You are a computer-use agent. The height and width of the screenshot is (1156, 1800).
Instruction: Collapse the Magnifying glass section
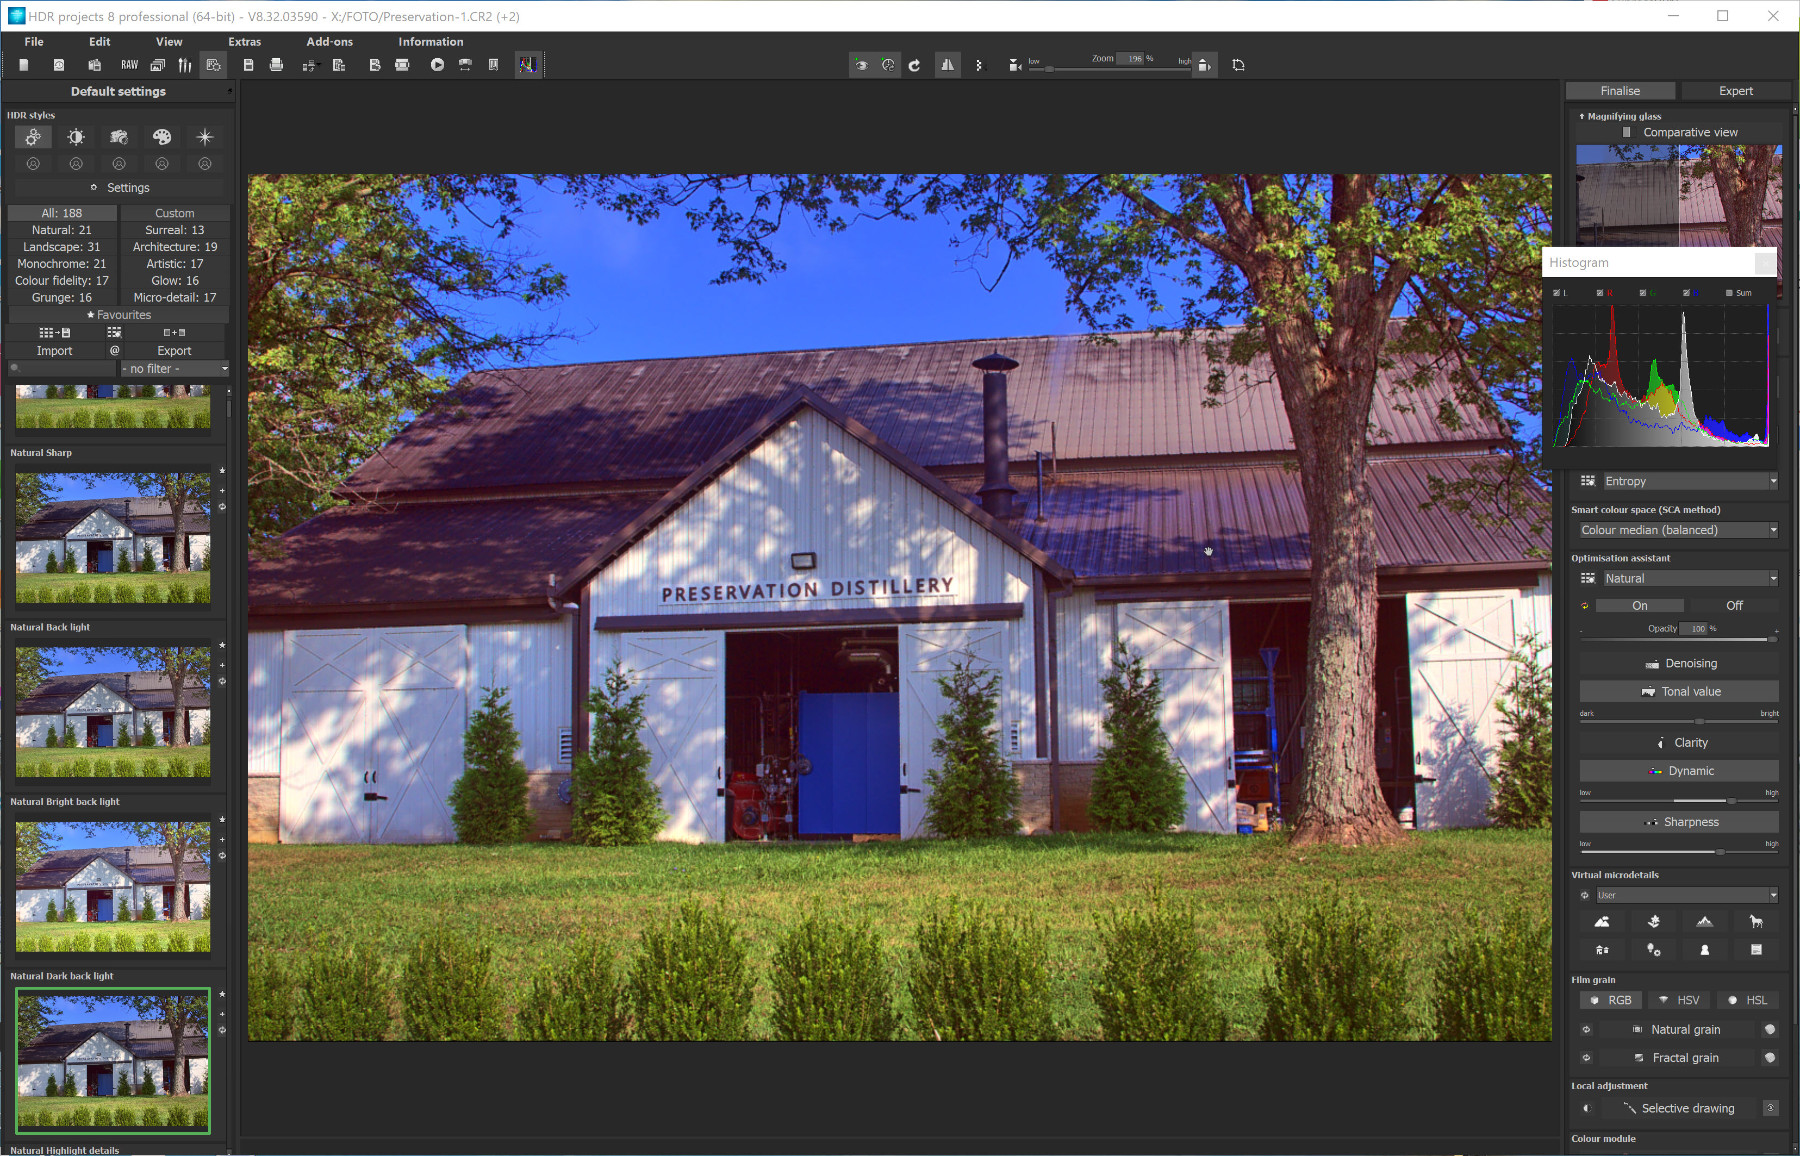point(1620,116)
